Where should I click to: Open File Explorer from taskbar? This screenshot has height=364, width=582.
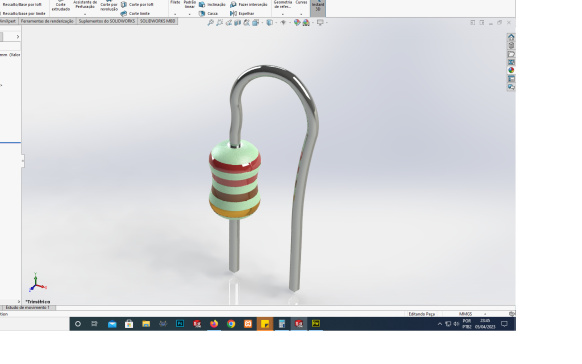pos(146,324)
